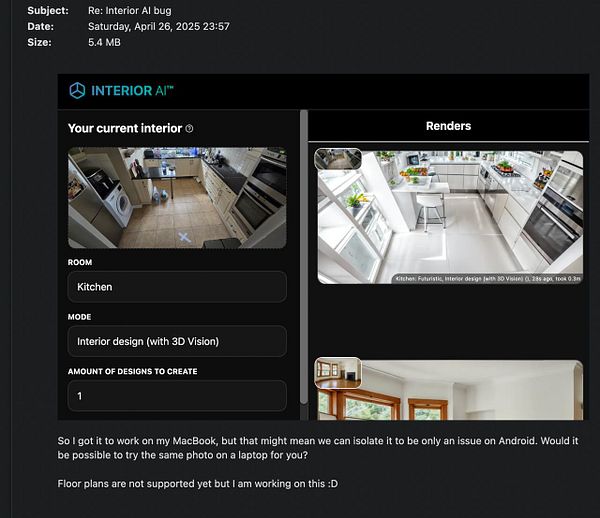Click the render caption Kitchen: Futuristic
600x518 pixels.
pyautogui.click(x=488, y=279)
